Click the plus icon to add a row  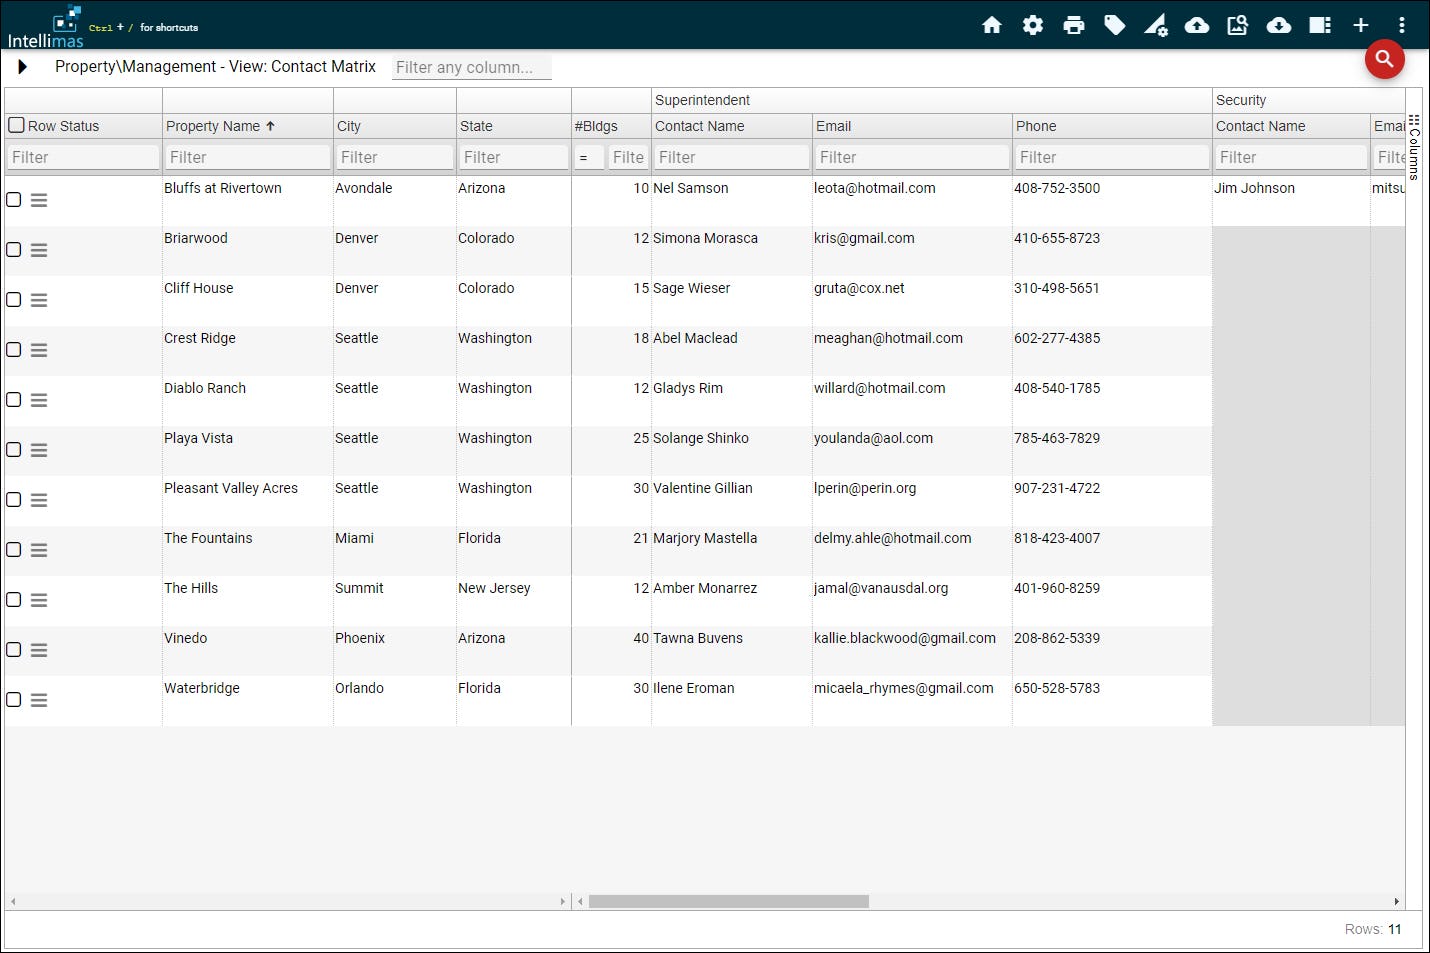point(1361,25)
